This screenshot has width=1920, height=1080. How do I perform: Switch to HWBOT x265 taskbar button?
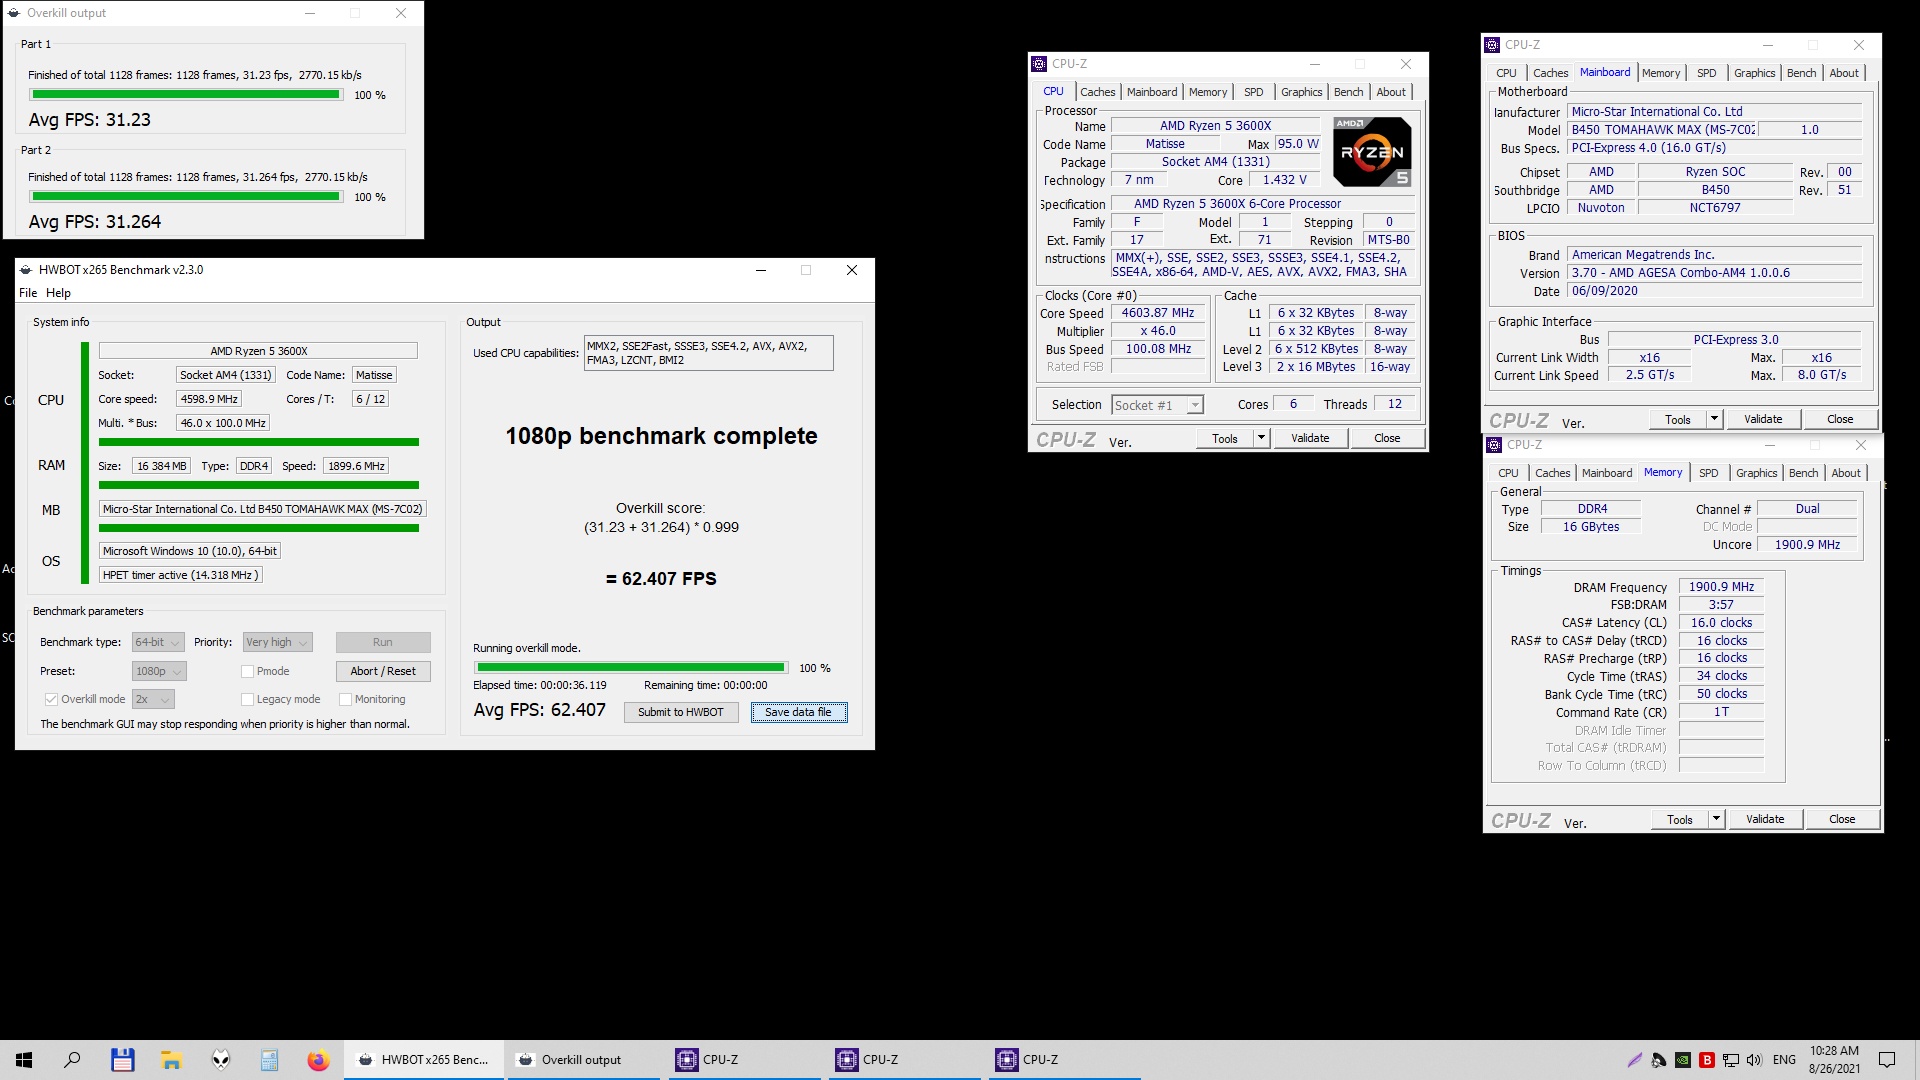pos(424,1060)
